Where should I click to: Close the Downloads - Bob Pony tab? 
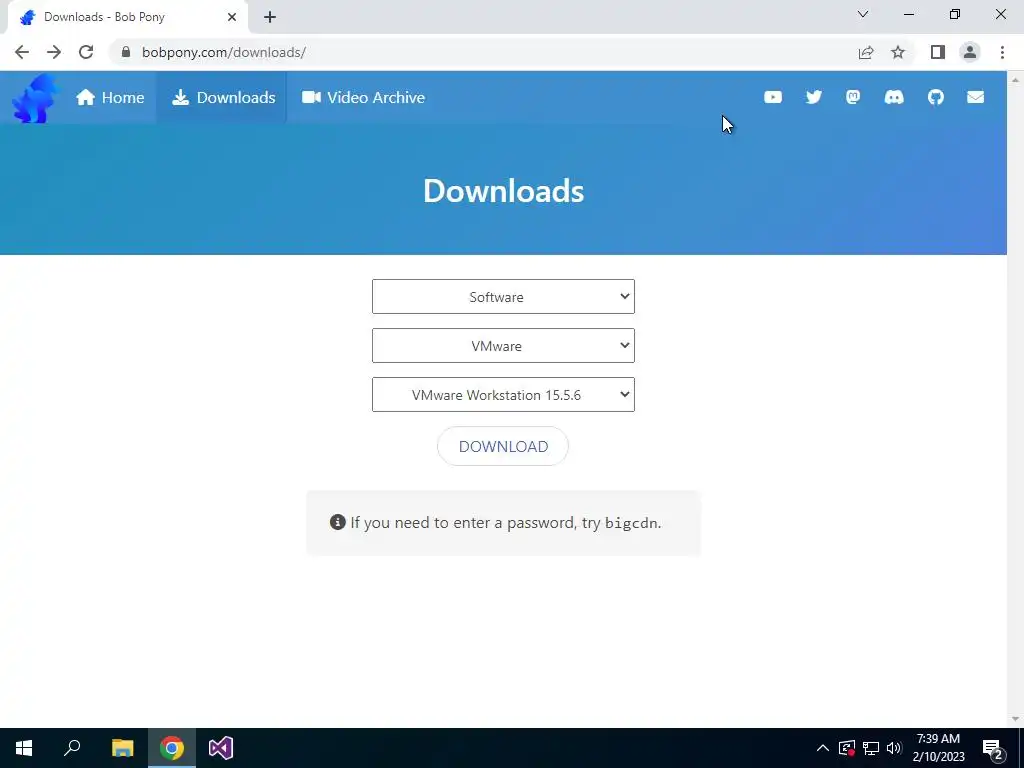coord(232,17)
